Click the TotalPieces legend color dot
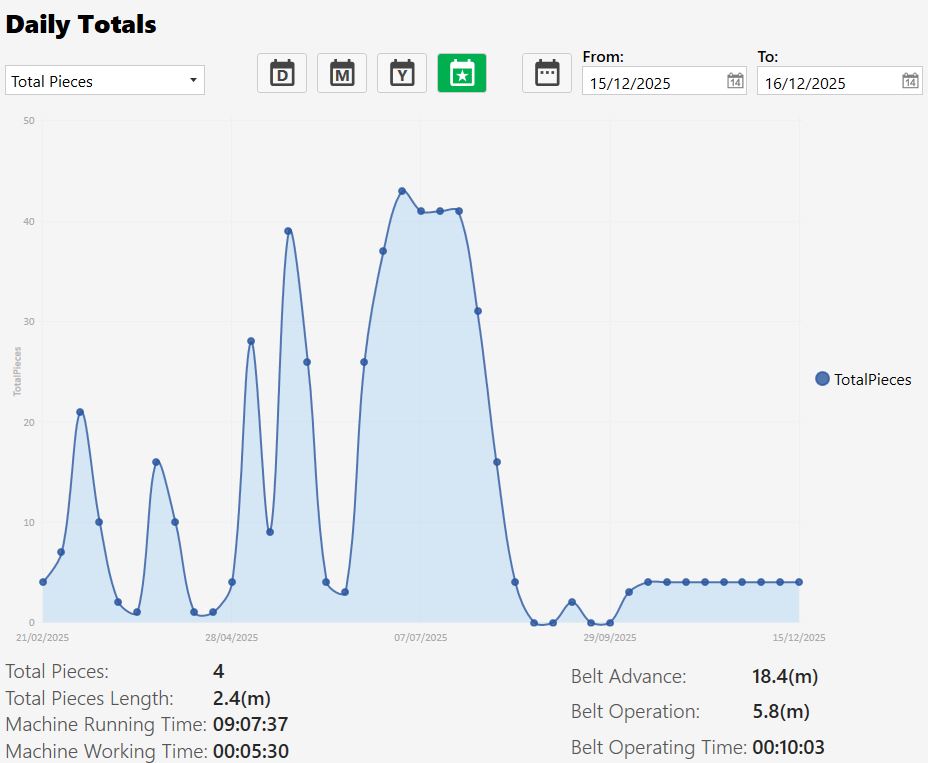Image resolution: width=928 pixels, height=763 pixels. pyautogui.click(x=822, y=379)
